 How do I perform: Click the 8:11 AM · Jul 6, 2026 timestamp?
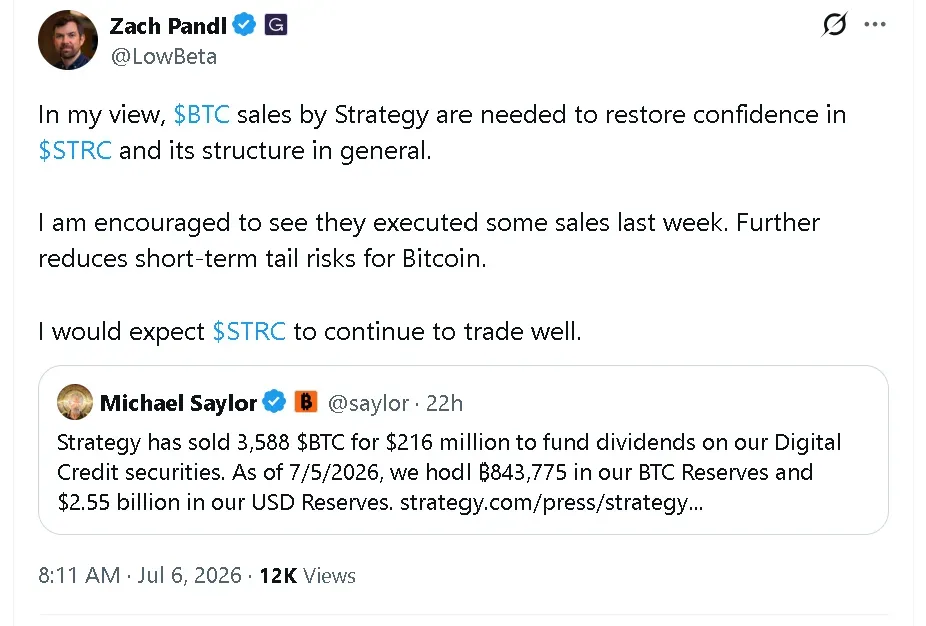click(x=140, y=575)
